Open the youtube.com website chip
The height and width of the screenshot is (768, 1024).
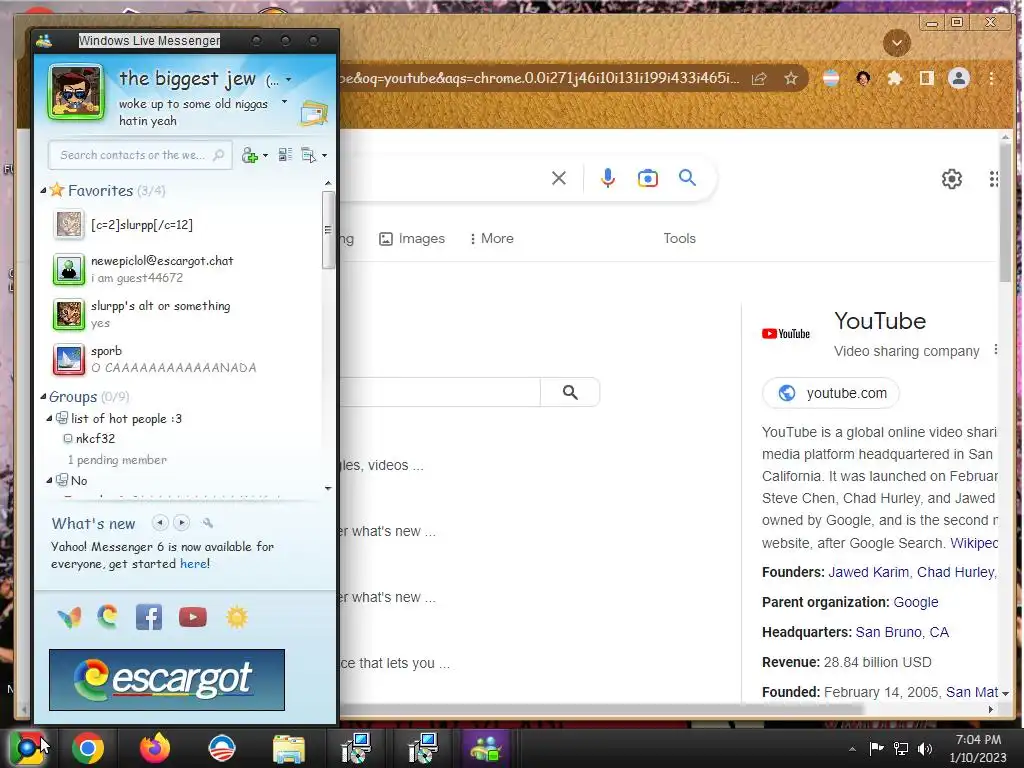coord(831,393)
